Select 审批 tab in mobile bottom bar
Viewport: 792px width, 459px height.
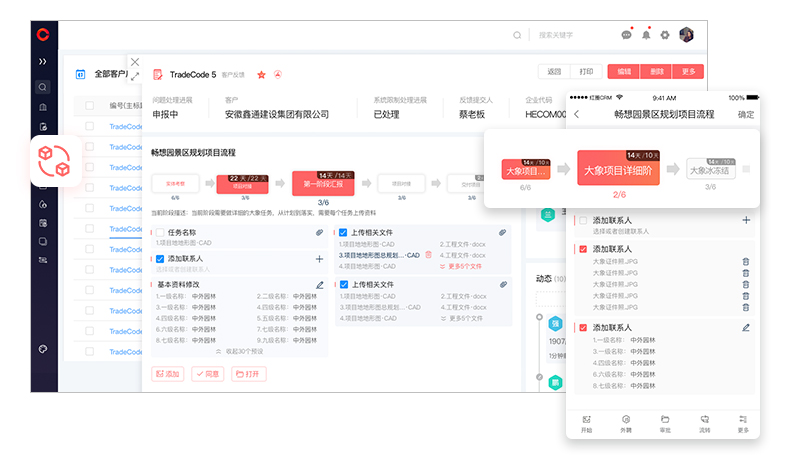pyautogui.click(x=665, y=422)
